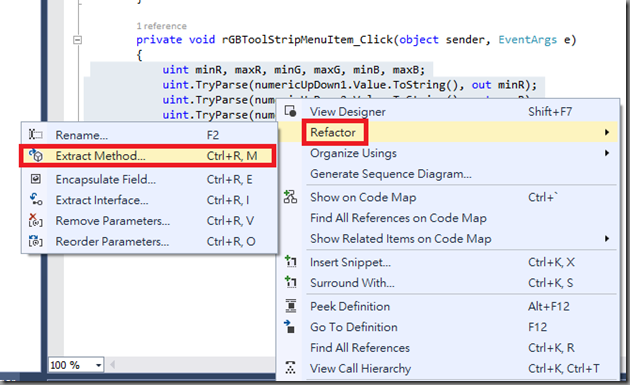Open the 100 % zoom dropdown
Viewport: 630px width, 385px height.
coord(98,365)
